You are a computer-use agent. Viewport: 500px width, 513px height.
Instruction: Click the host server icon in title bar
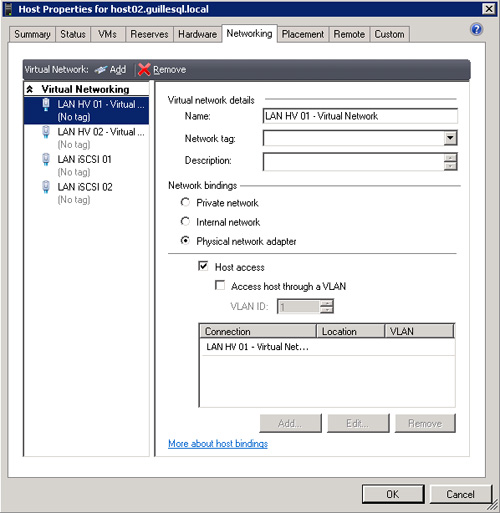(x=9, y=9)
